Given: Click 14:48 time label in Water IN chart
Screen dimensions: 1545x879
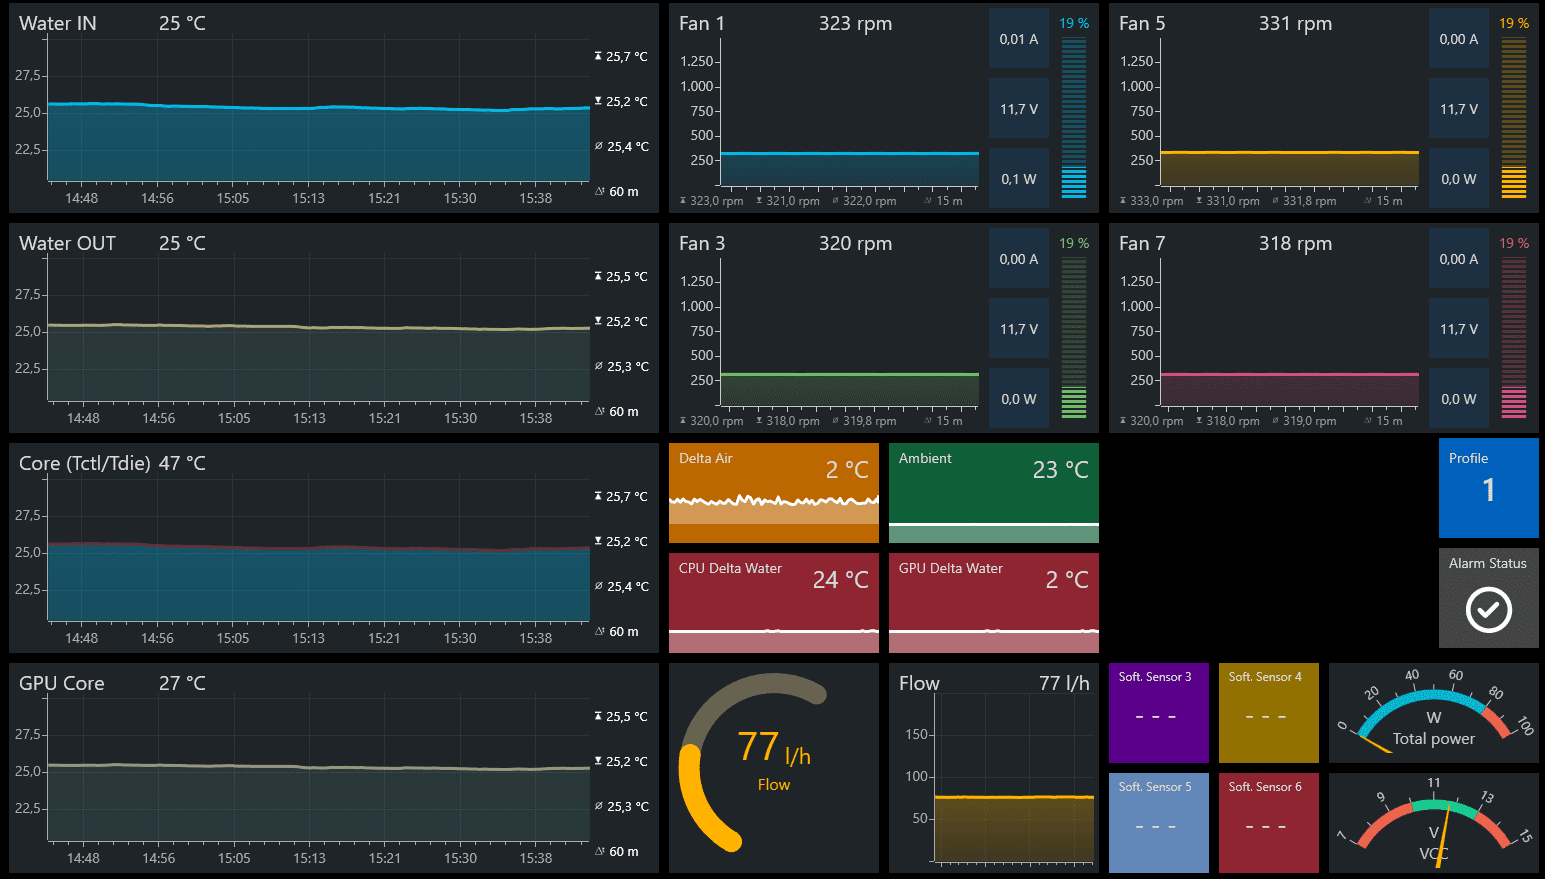Looking at the screenshot, I should pyautogui.click(x=82, y=198).
